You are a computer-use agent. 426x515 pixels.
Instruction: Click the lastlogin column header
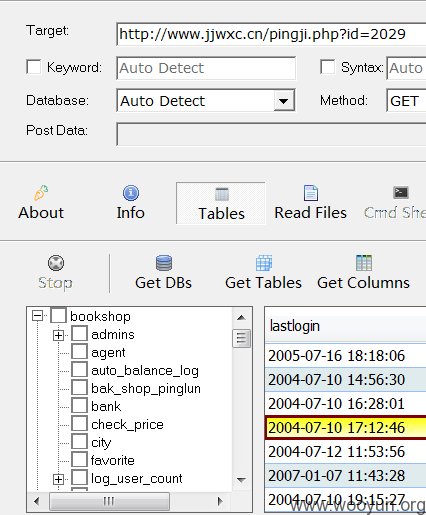[345, 326]
